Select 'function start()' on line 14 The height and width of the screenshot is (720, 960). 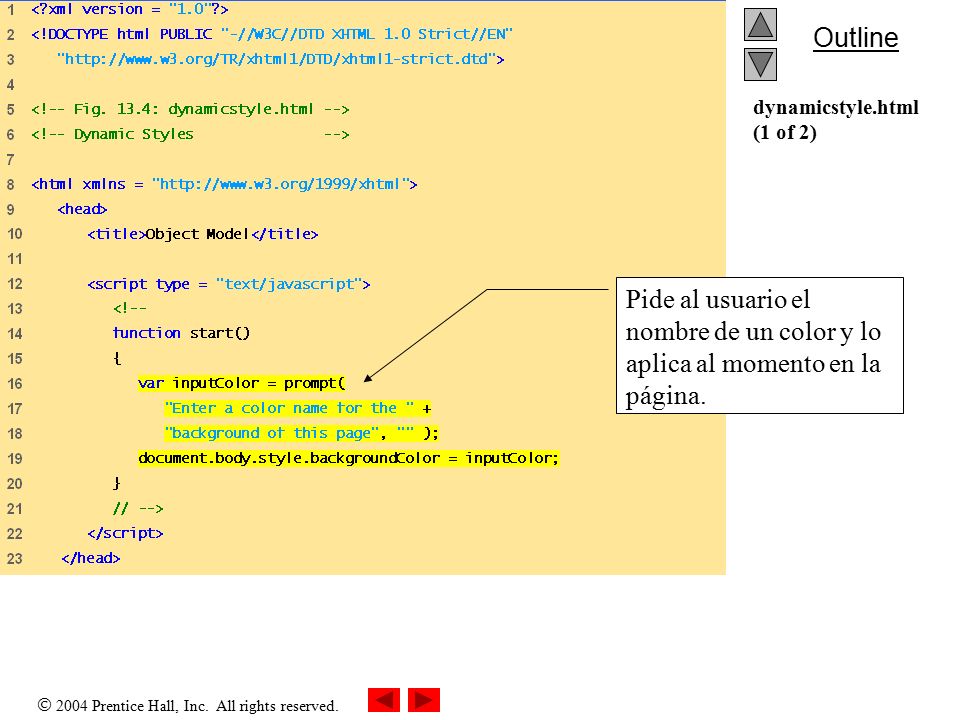coord(181,333)
